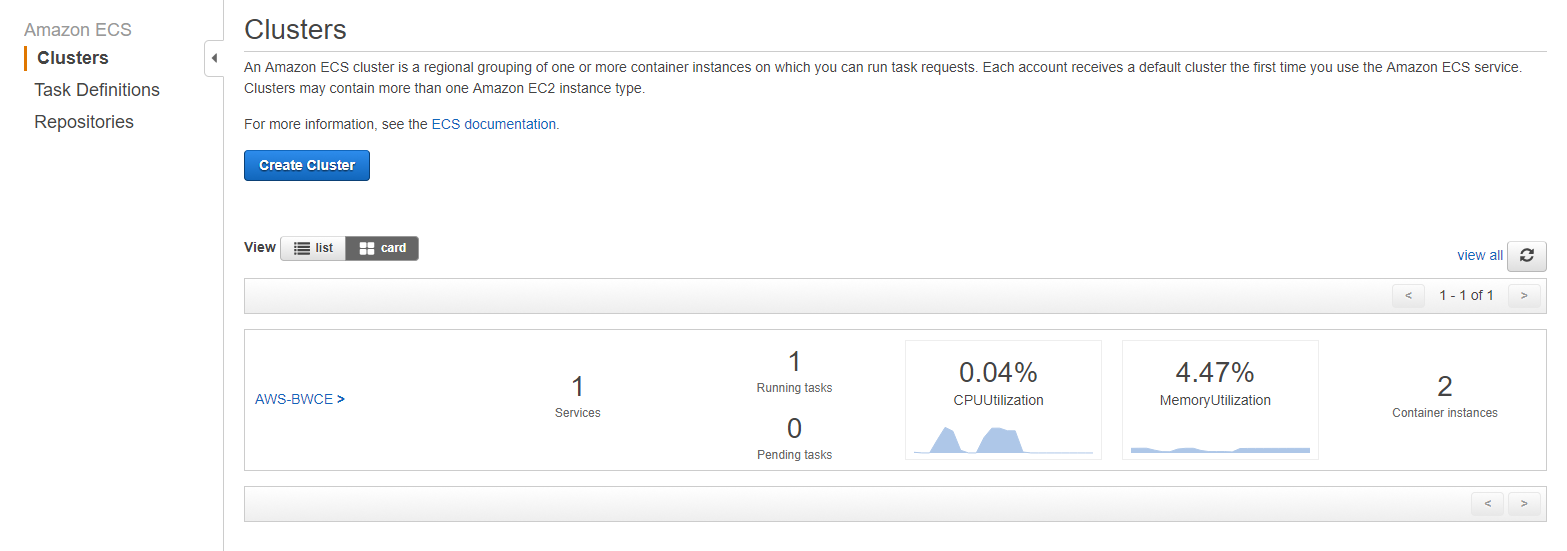Collapse the left navigation sidebar arrow
The height and width of the screenshot is (551, 1567).
tap(213, 58)
